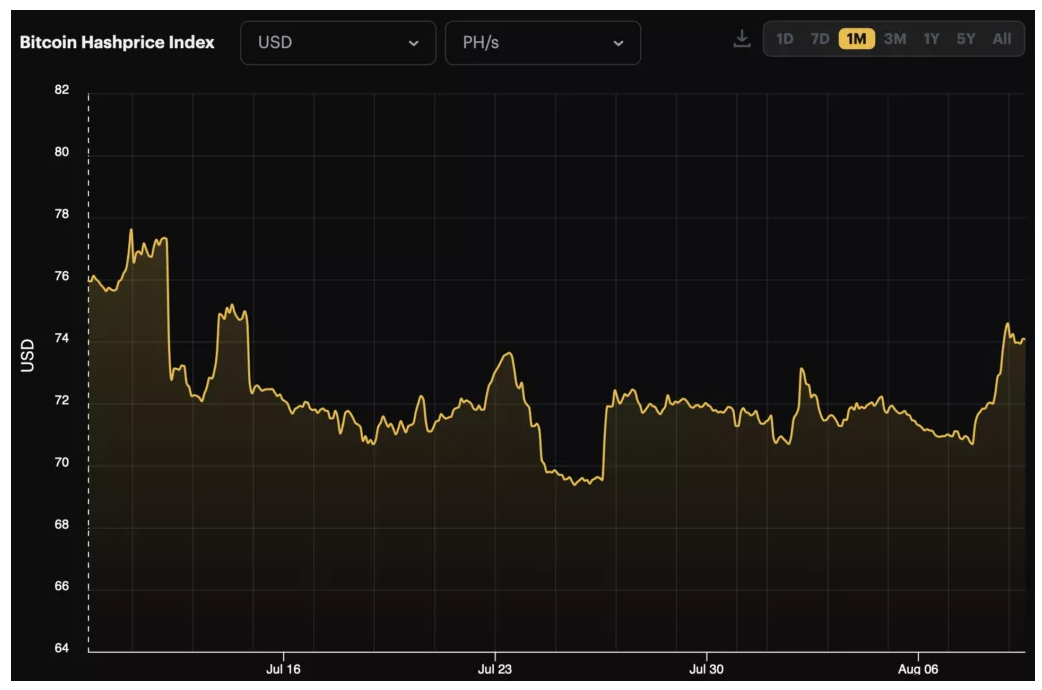Switch to the 7D time range
This screenshot has width=1042, height=690.
[x=820, y=39]
